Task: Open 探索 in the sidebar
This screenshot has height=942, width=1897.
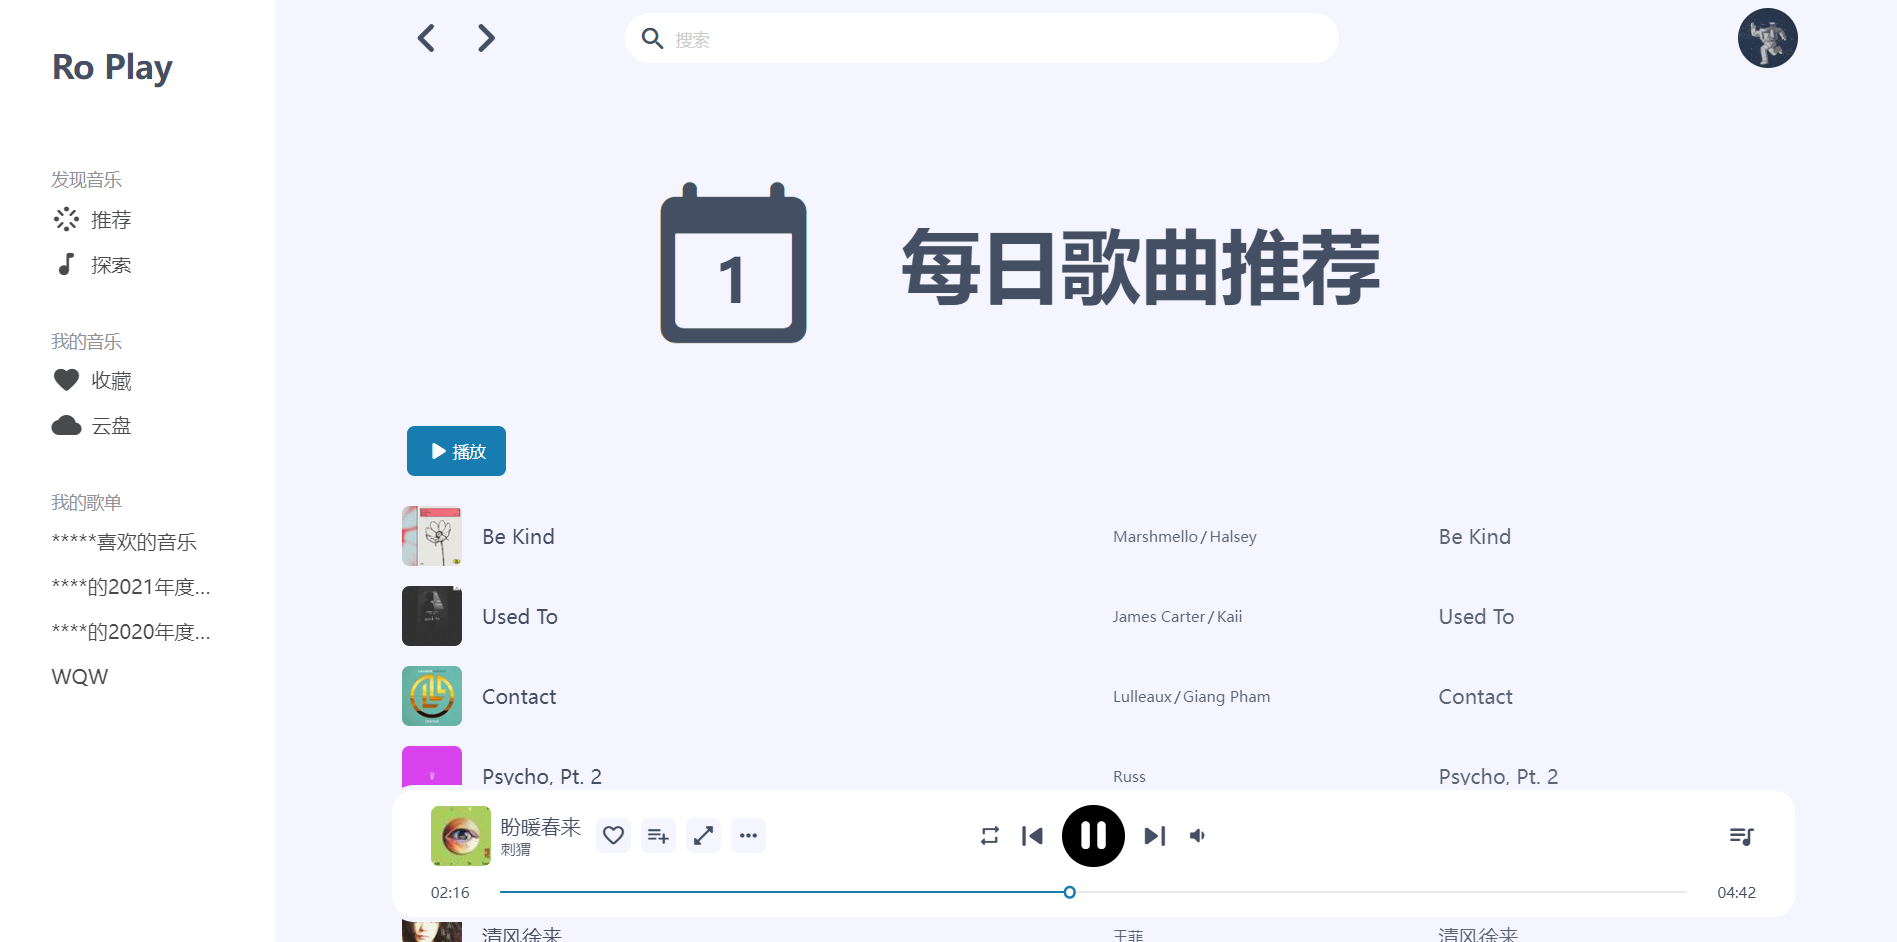Action: point(92,265)
